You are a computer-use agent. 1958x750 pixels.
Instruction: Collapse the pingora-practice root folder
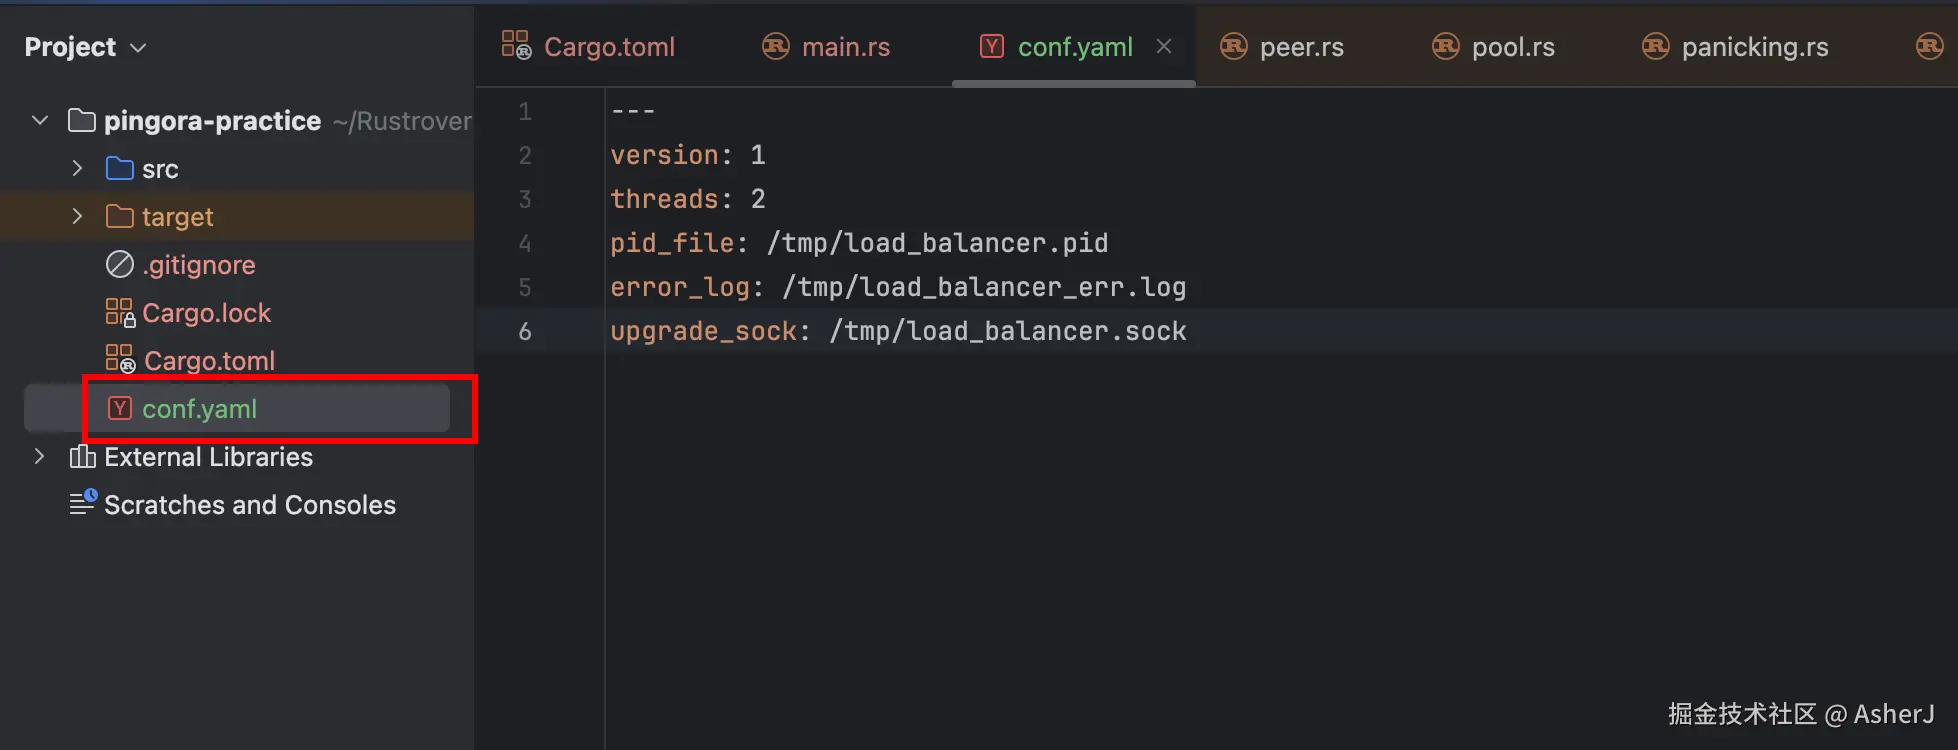40,121
